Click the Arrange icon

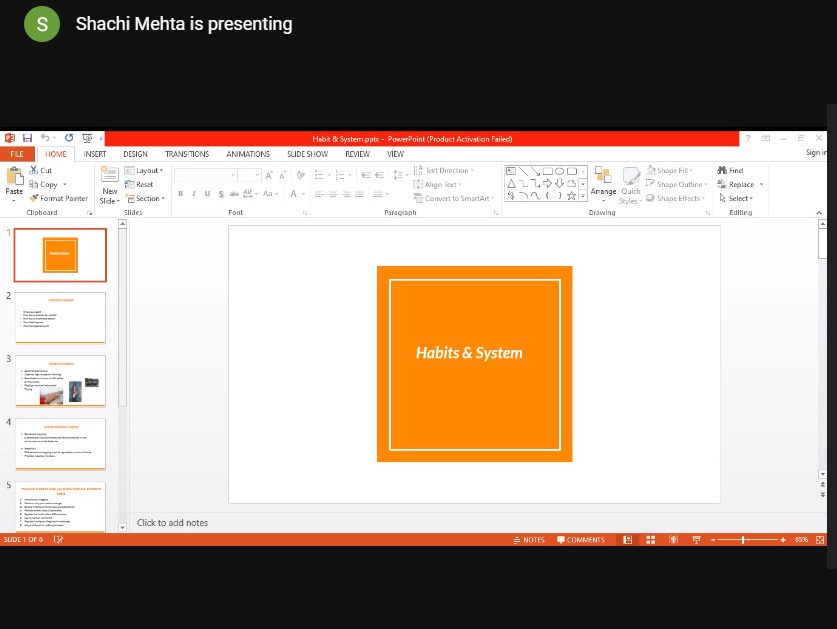[x=603, y=175]
